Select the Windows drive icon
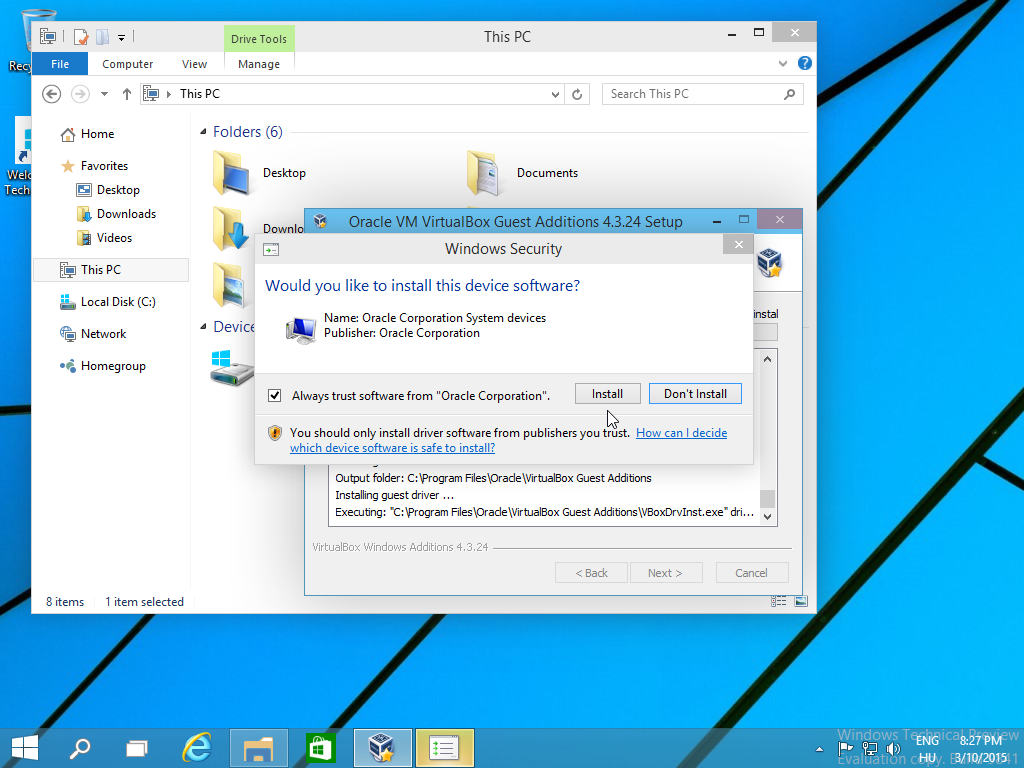The width and height of the screenshot is (1024, 768). pyautogui.click(x=231, y=368)
